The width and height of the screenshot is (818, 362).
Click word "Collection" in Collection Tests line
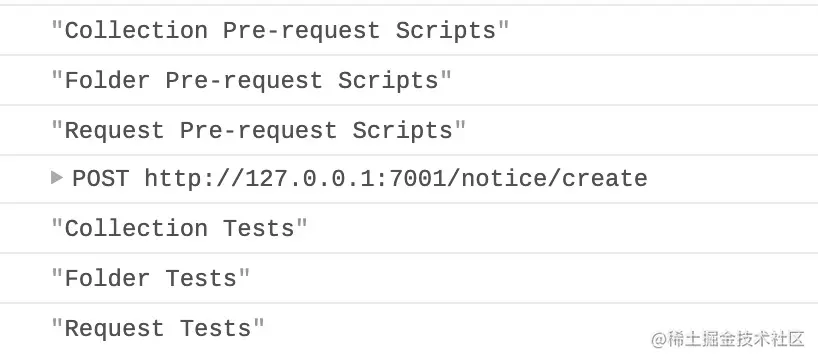tap(136, 228)
